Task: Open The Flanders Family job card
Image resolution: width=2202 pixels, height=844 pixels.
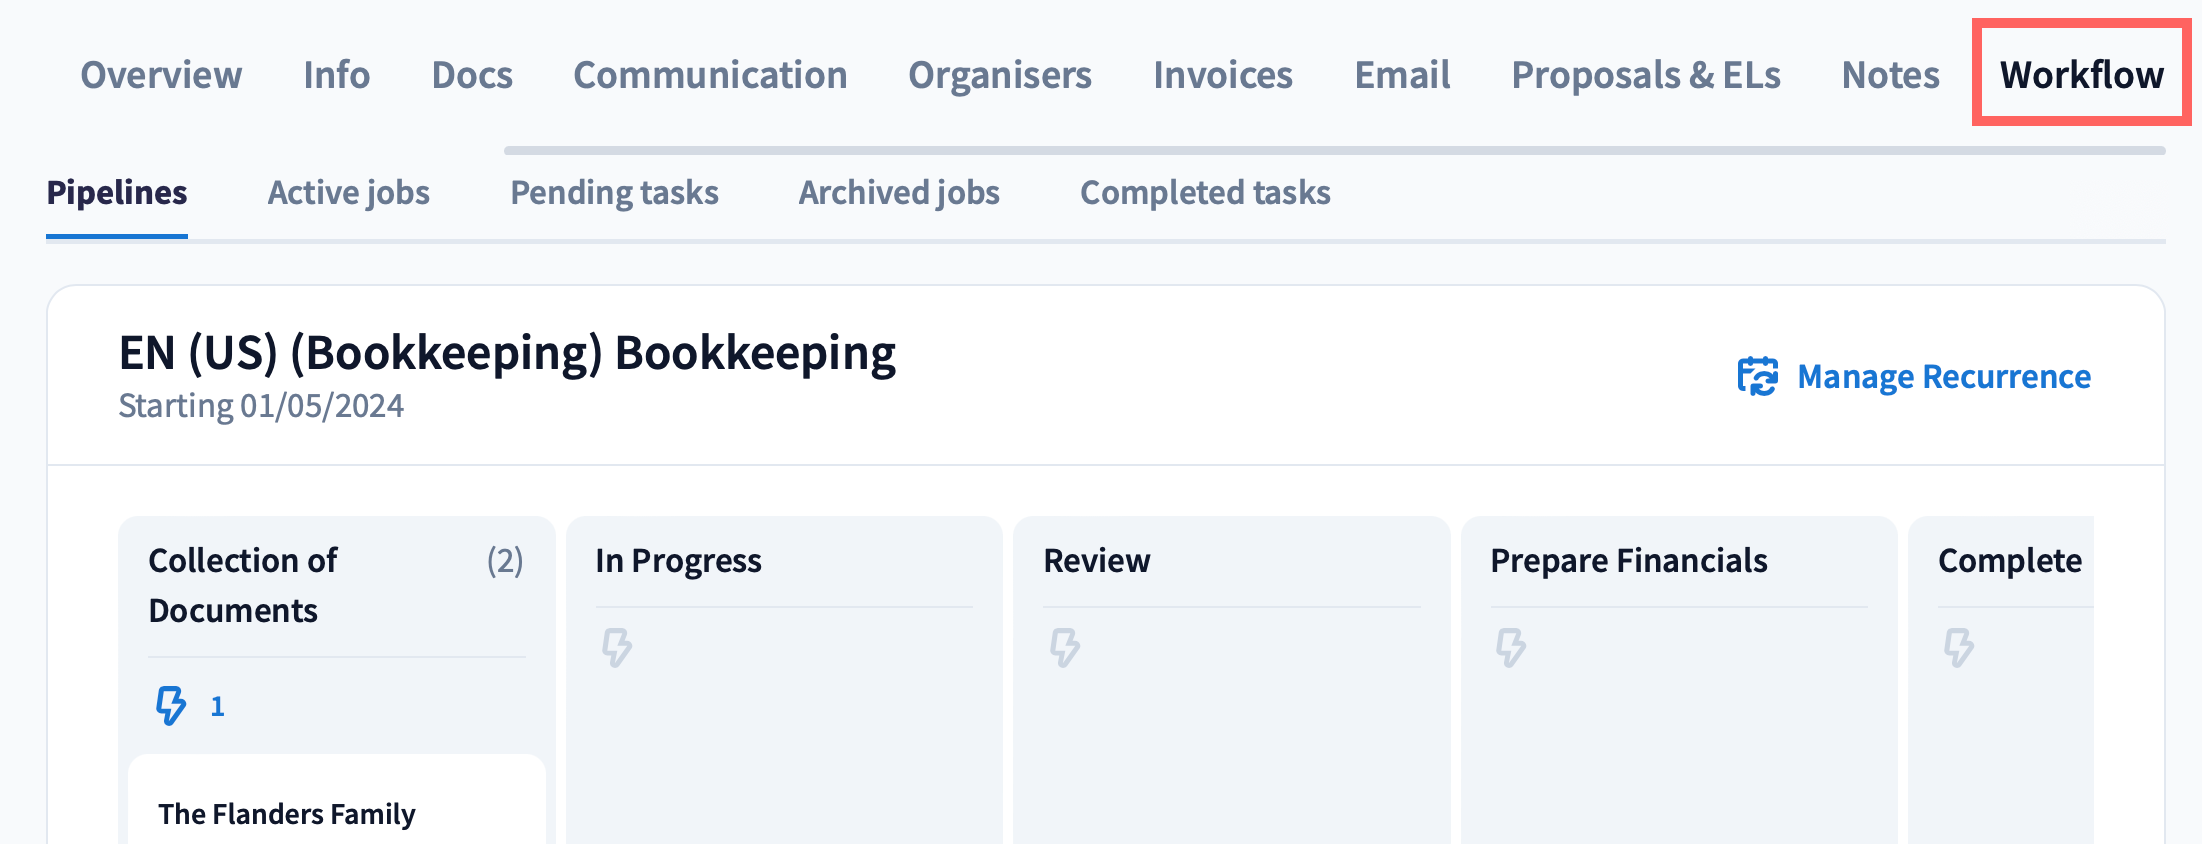Action: pyautogui.click(x=287, y=813)
